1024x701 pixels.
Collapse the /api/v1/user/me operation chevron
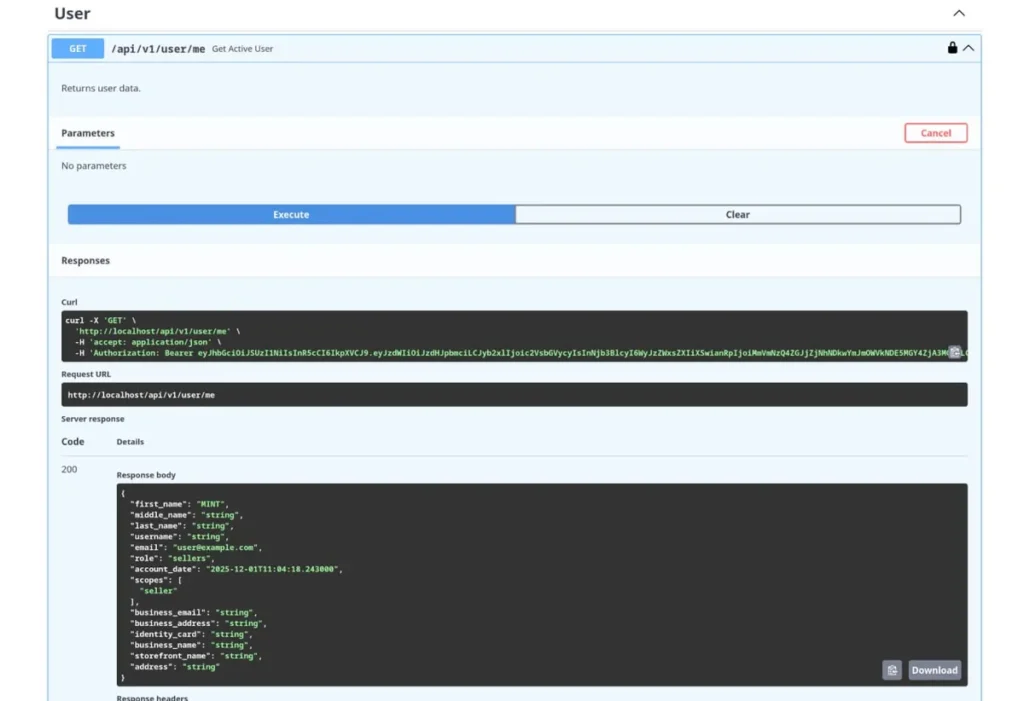pyautogui.click(x=969, y=48)
